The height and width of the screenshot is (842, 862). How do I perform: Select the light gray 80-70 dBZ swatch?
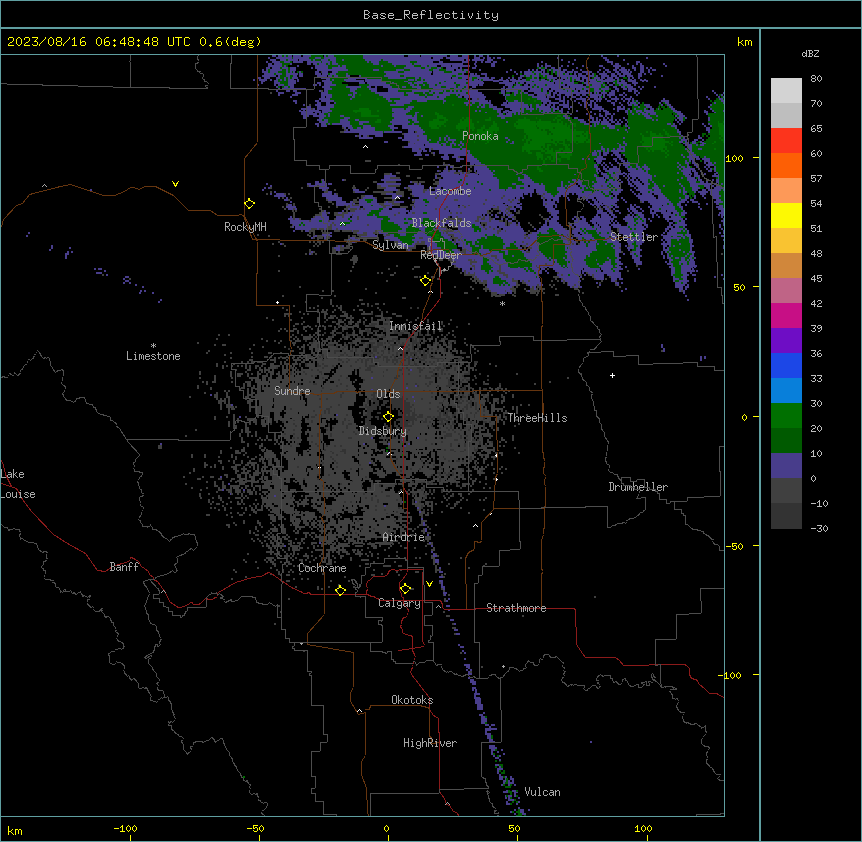(786, 91)
